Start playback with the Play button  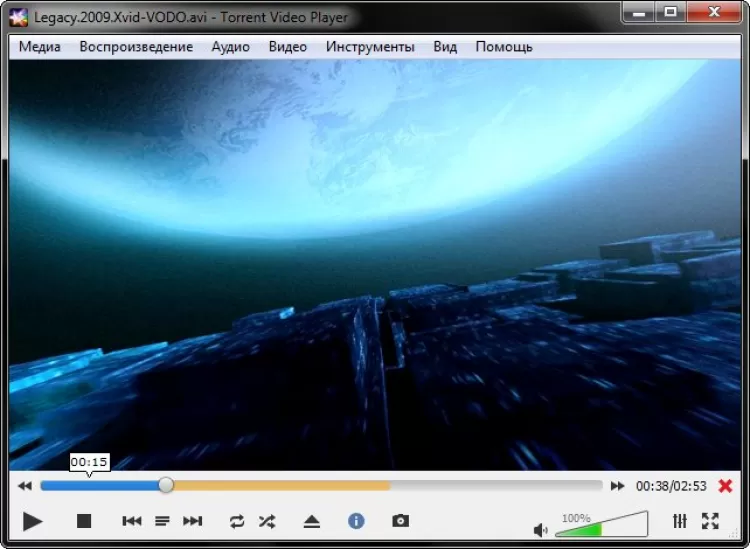pos(33,521)
